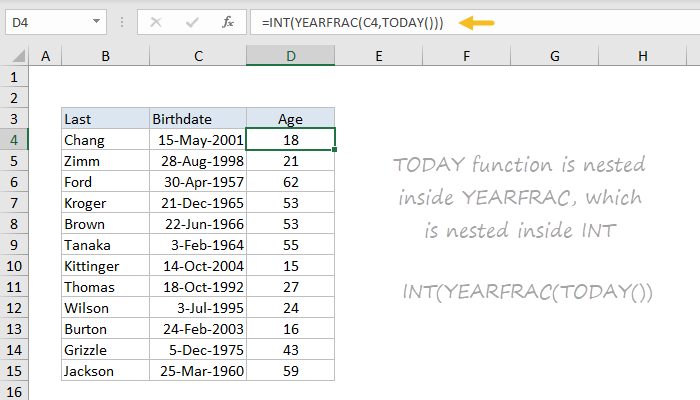Select birthdate cell 30-Apr-1957
This screenshot has width=700, height=400.
click(x=197, y=182)
